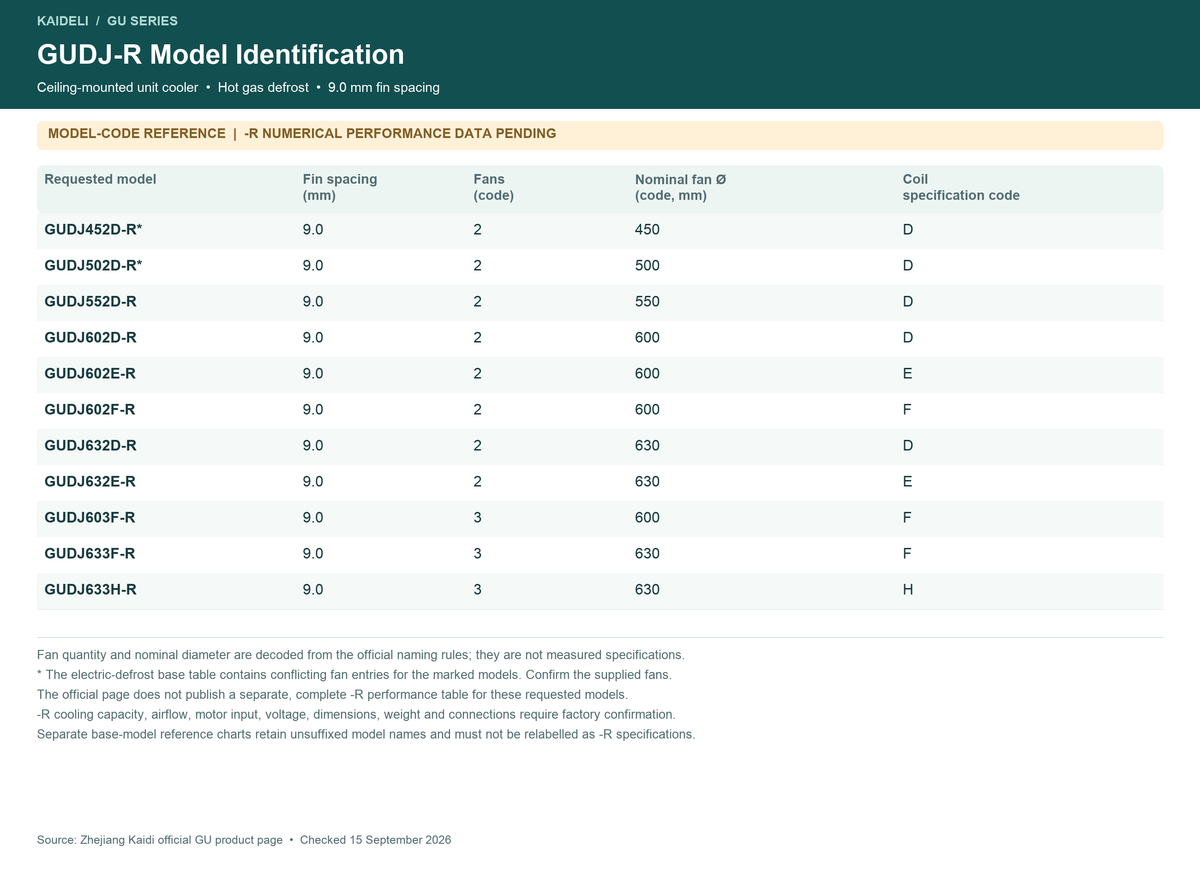Click the GUDJ632D-R model name
Image resolution: width=1200 pixels, height=877 pixels.
coord(91,446)
